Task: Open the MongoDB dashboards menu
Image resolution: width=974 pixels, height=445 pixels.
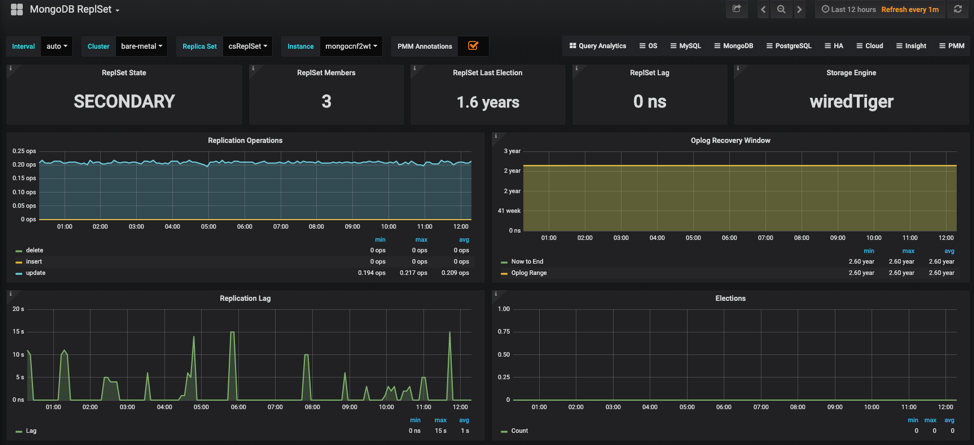Action: pyautogui.click(x=732, y=46)
